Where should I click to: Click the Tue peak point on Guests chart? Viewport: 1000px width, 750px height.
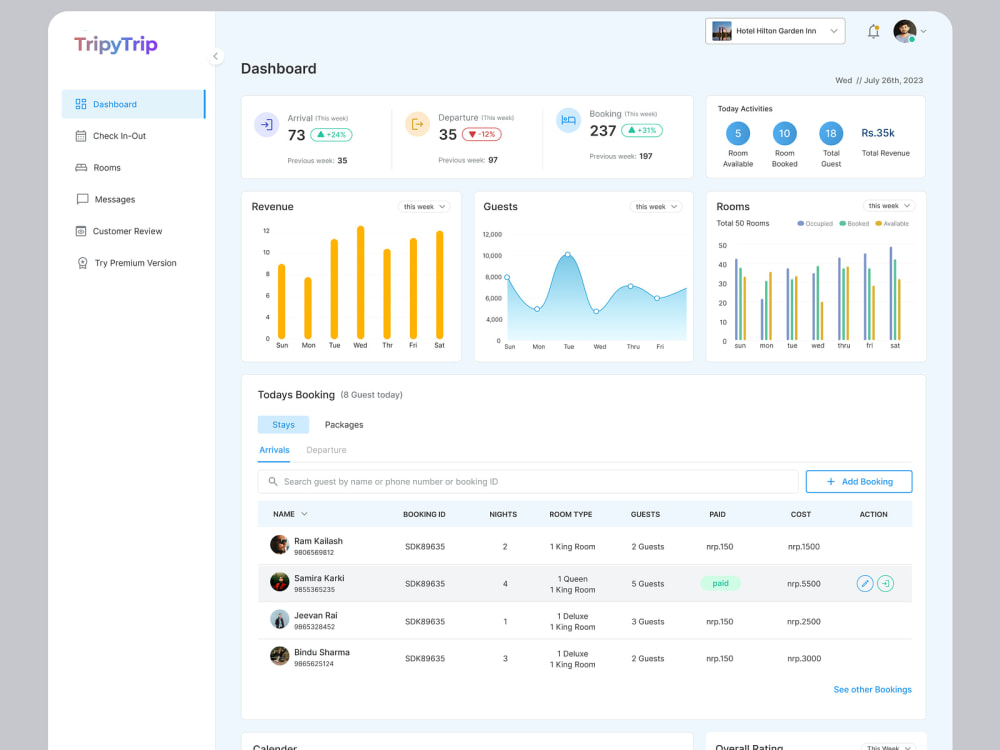(568, 254)
